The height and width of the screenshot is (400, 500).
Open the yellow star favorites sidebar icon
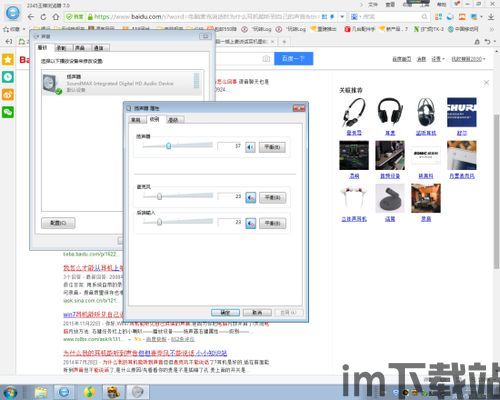click(x=8, y=59)
